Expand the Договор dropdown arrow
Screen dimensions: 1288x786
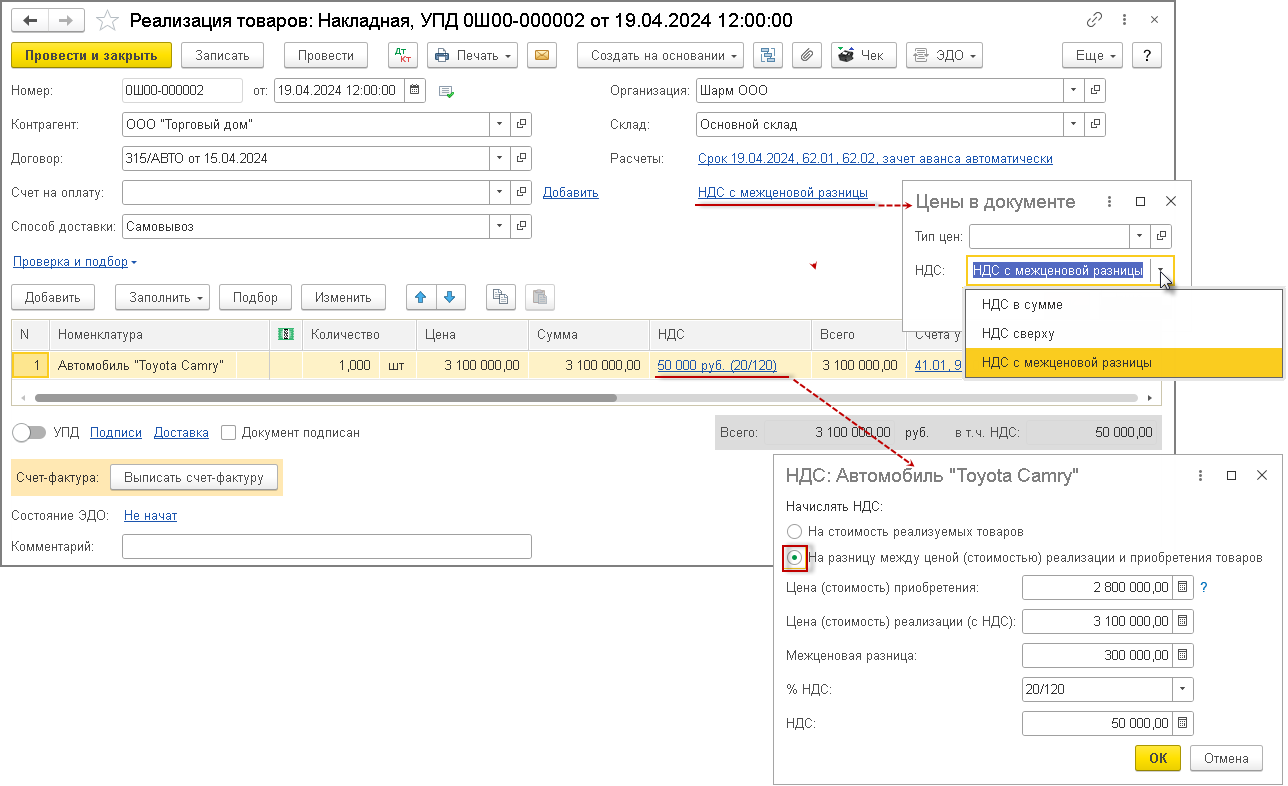[x=500, y=158]
